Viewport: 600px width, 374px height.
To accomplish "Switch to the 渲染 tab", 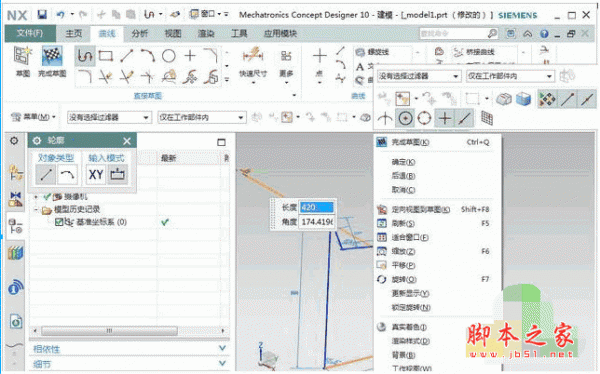I will (x=206, y=34).
